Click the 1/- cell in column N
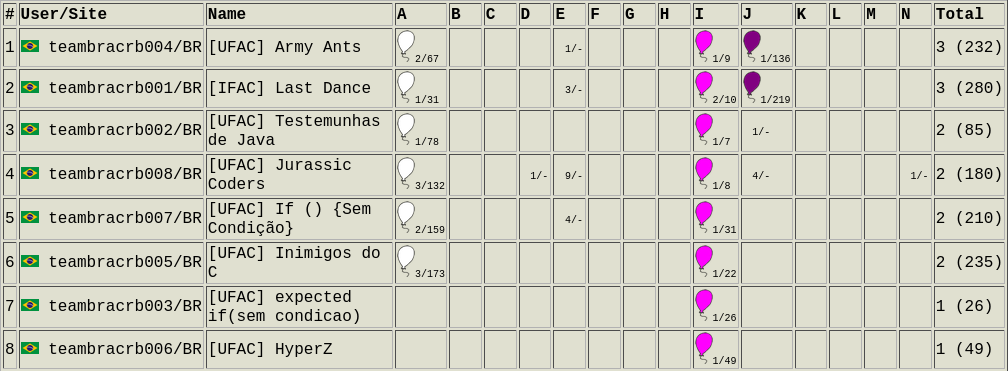Screen dimensions: 1008x371 (x=919, y=176)
